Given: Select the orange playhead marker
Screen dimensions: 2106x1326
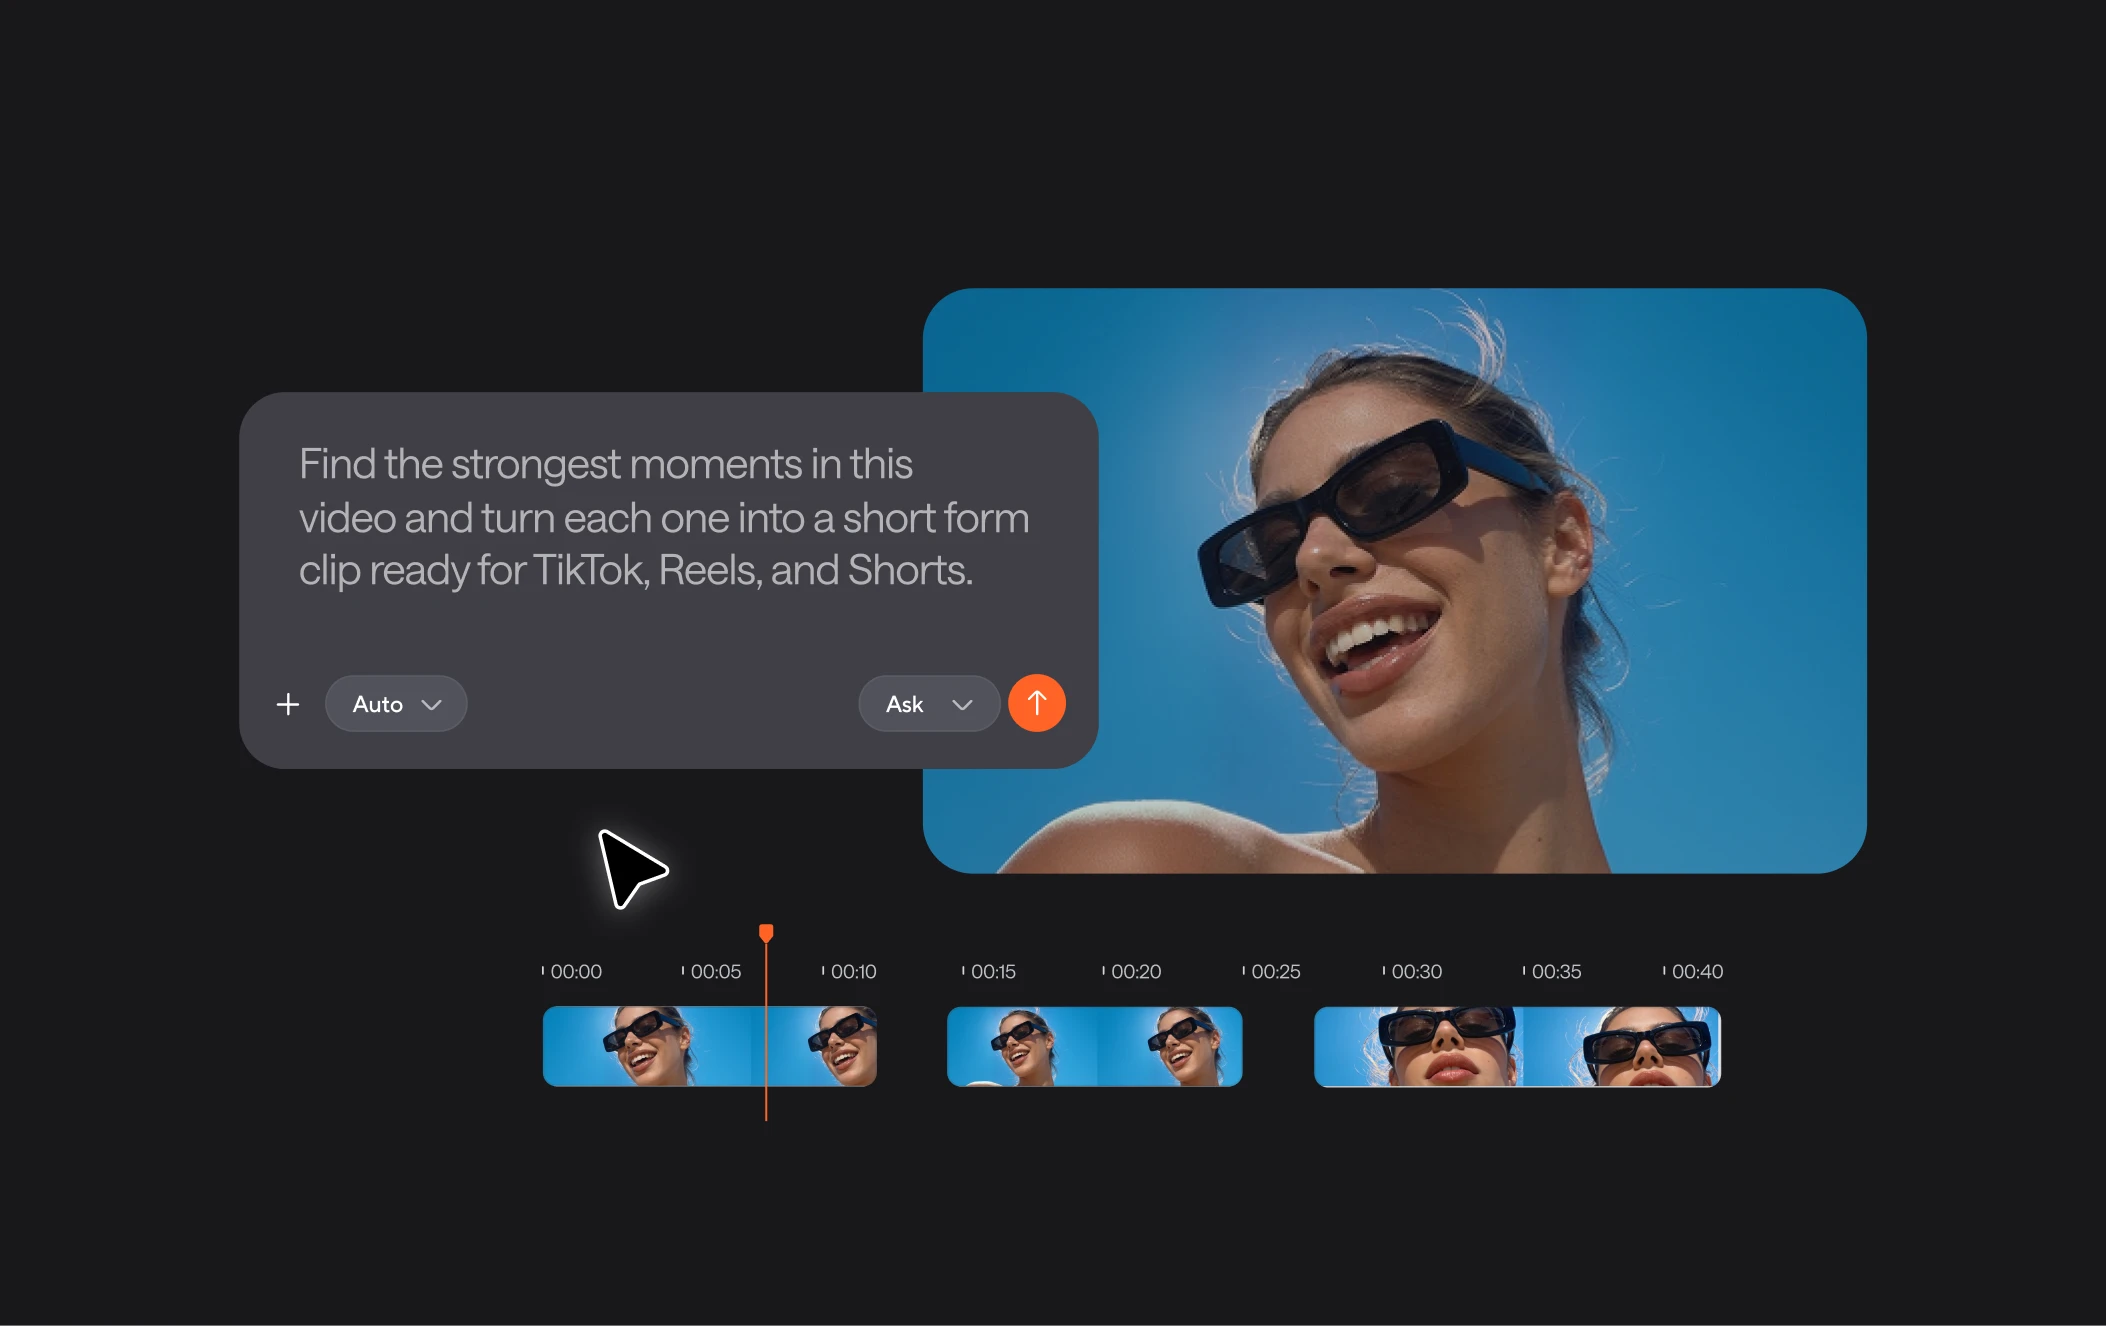Looking at the screenshot, I should pos(766,933).
